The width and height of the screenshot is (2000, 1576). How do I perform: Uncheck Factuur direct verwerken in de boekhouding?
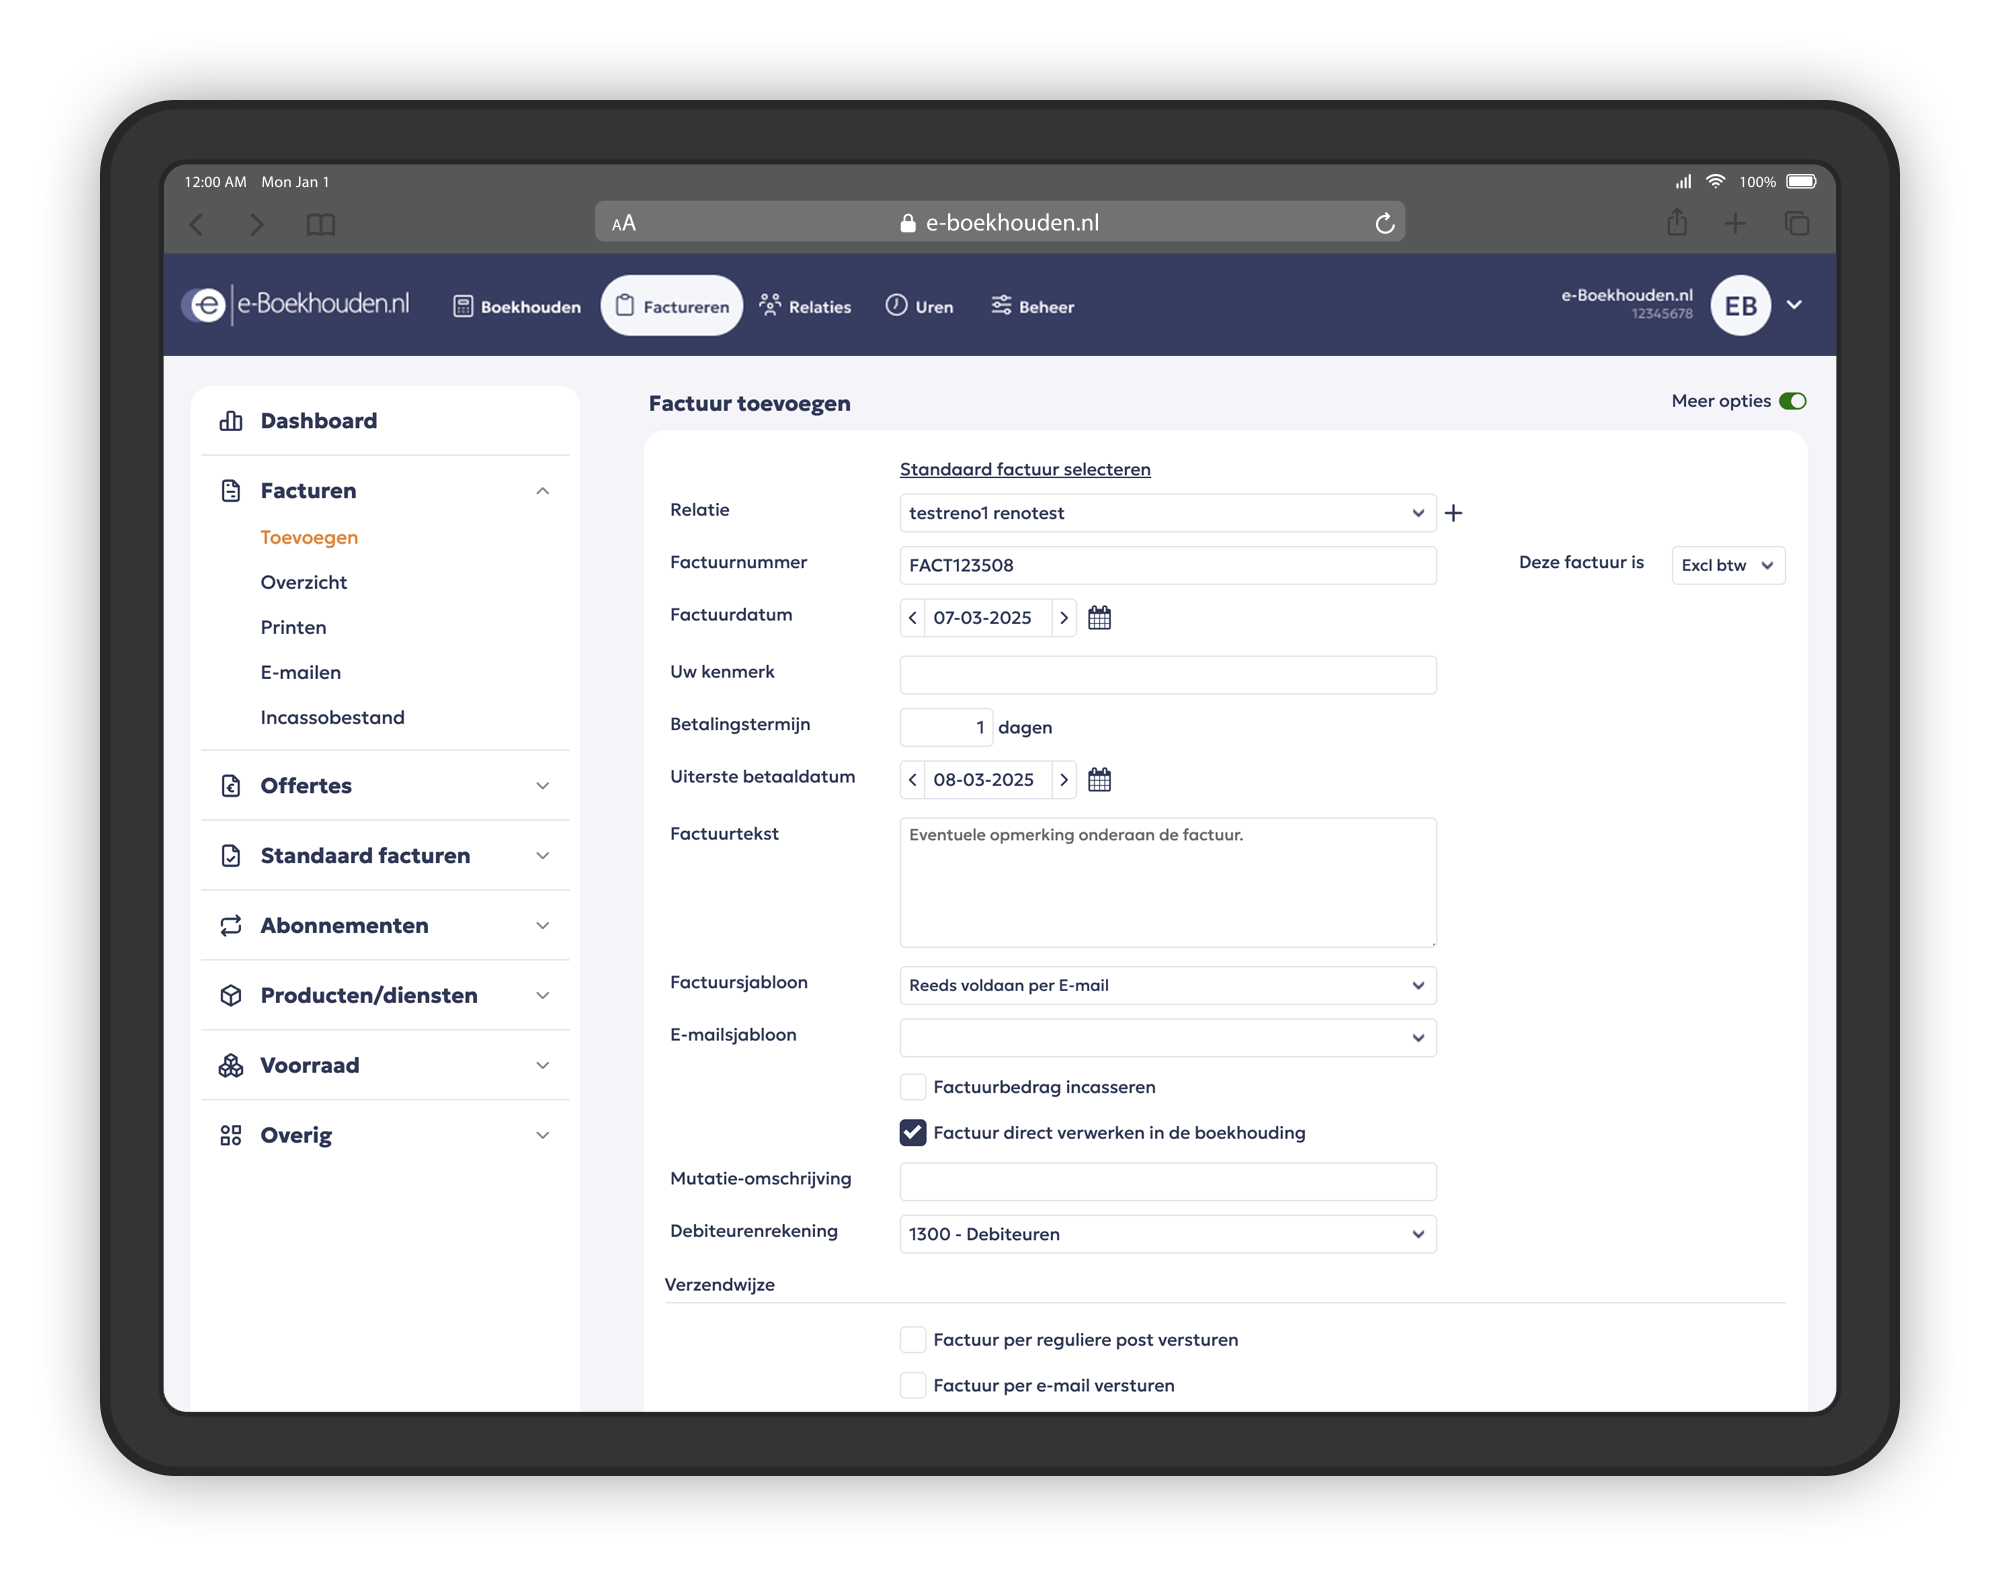tap(911, 1132)
